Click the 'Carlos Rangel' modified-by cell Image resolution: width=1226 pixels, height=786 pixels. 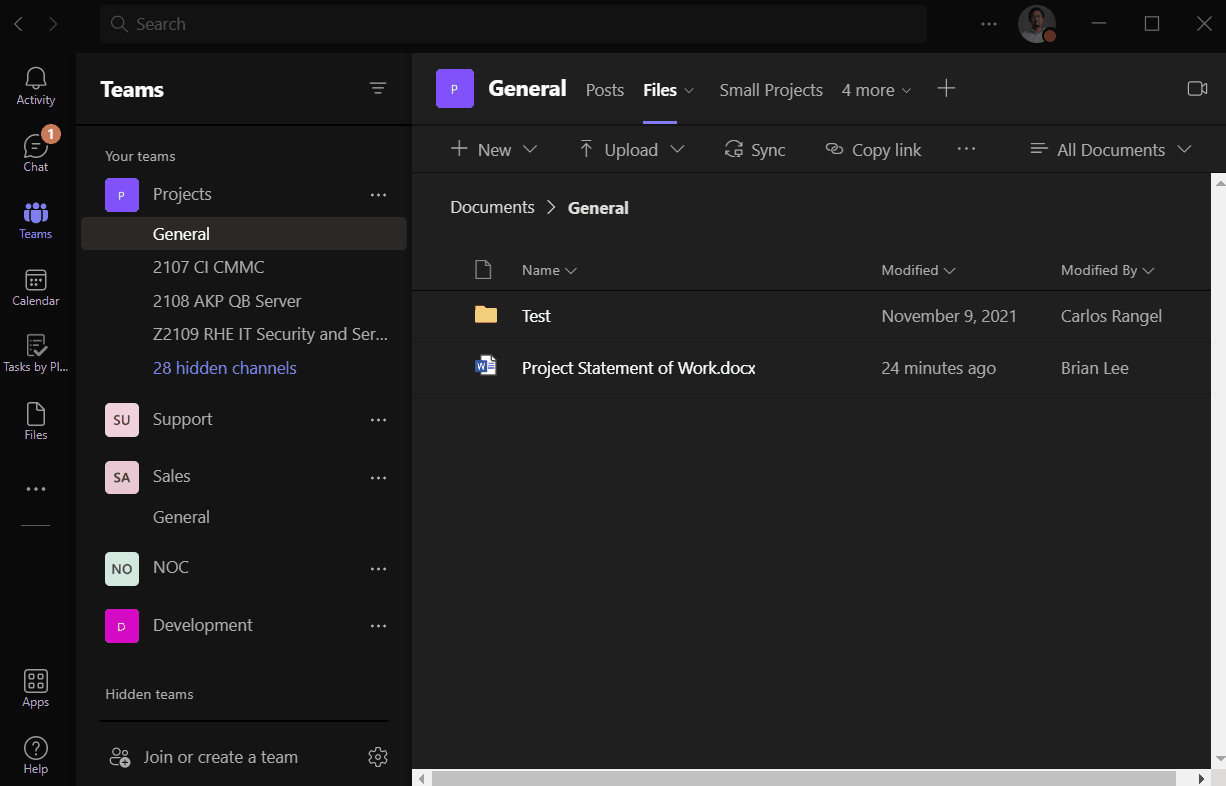pyautogui.click(x=1111, y=316)
